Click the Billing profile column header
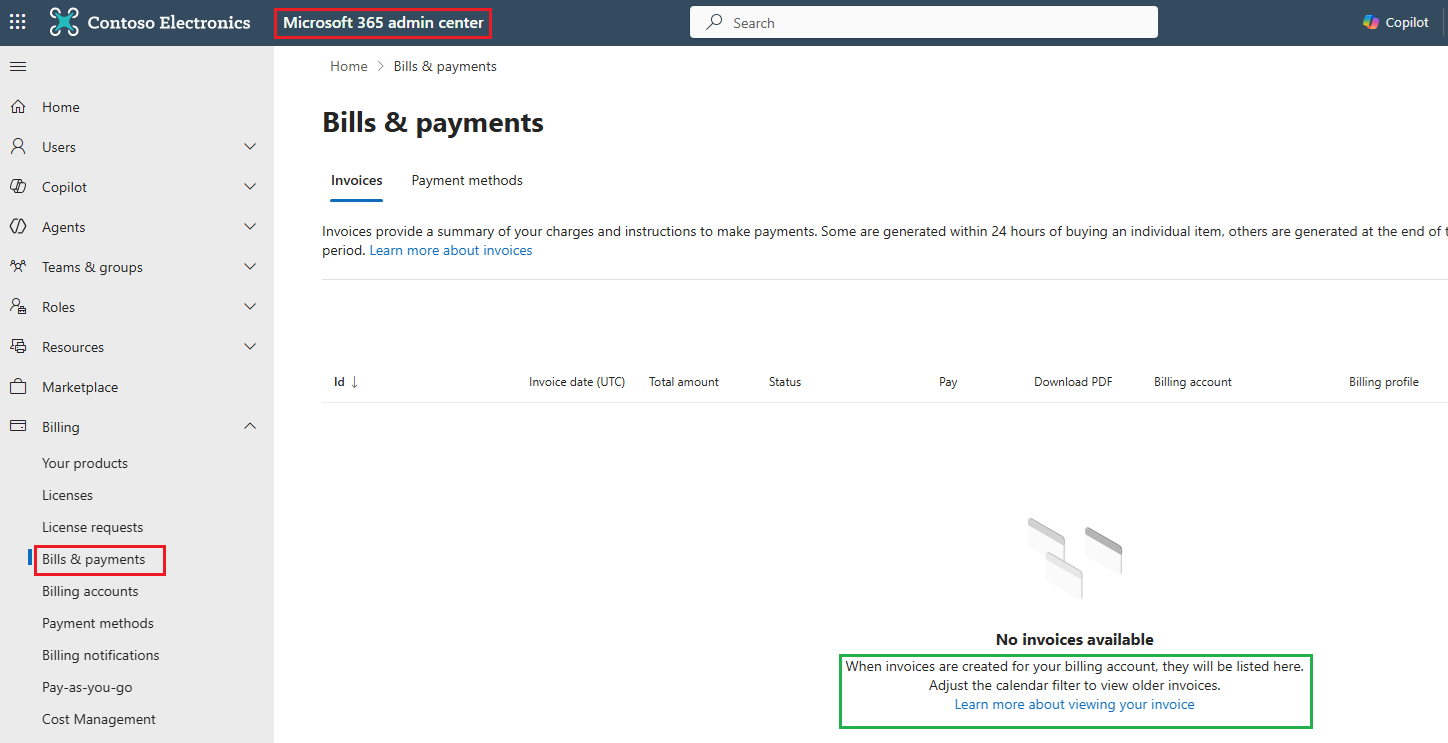1448x743 pixels. (1384, 382)
